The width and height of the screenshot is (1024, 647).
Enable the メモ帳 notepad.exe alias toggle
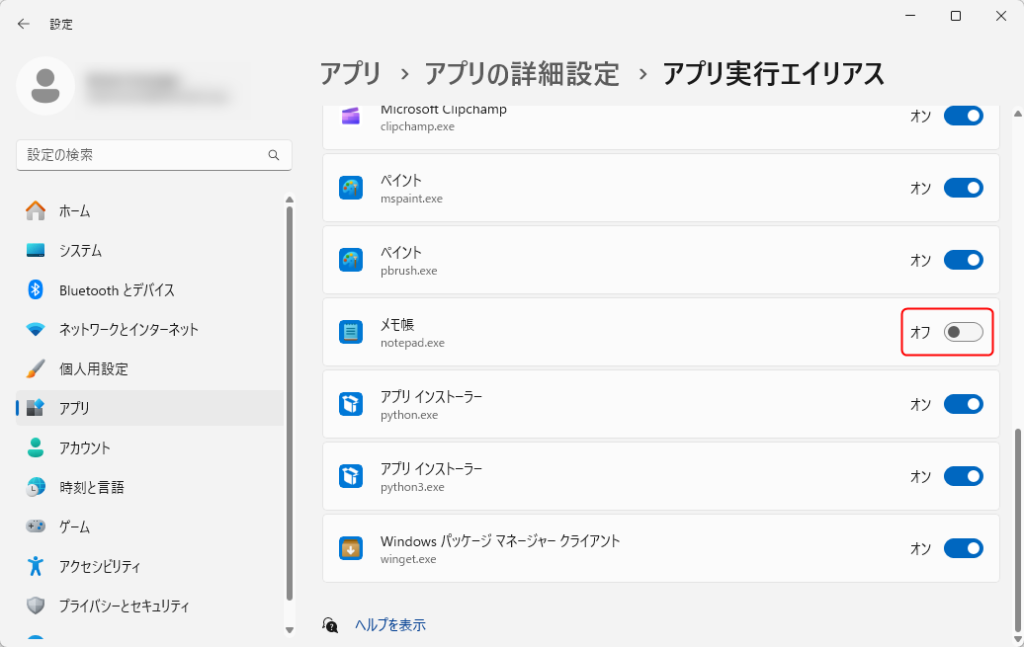(963, 332)
